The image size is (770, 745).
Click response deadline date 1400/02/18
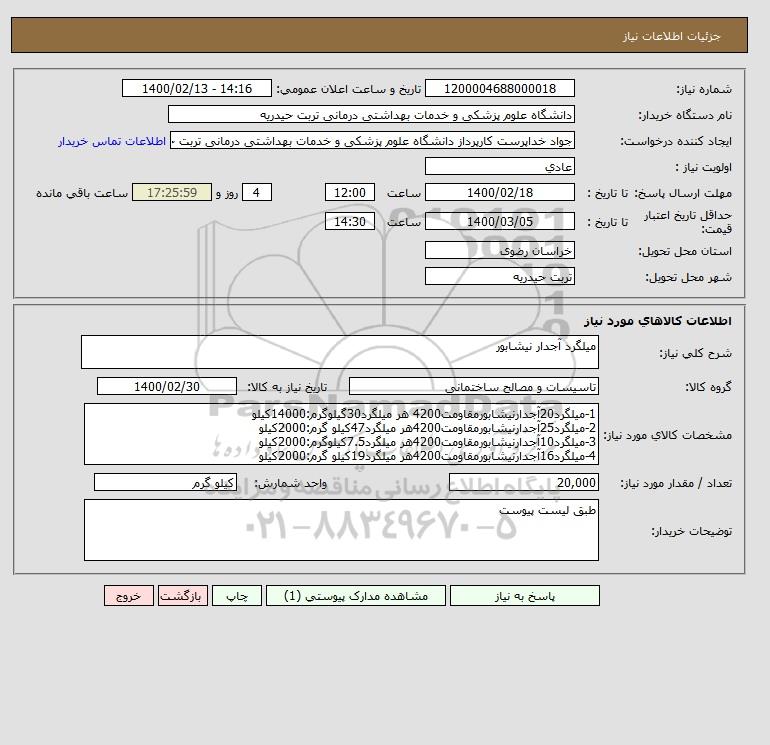click(x=499, y=193)
